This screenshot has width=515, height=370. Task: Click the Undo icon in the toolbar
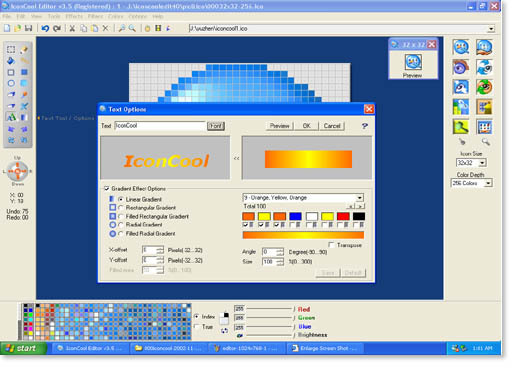pyautogui.click(x=45, y=29)
